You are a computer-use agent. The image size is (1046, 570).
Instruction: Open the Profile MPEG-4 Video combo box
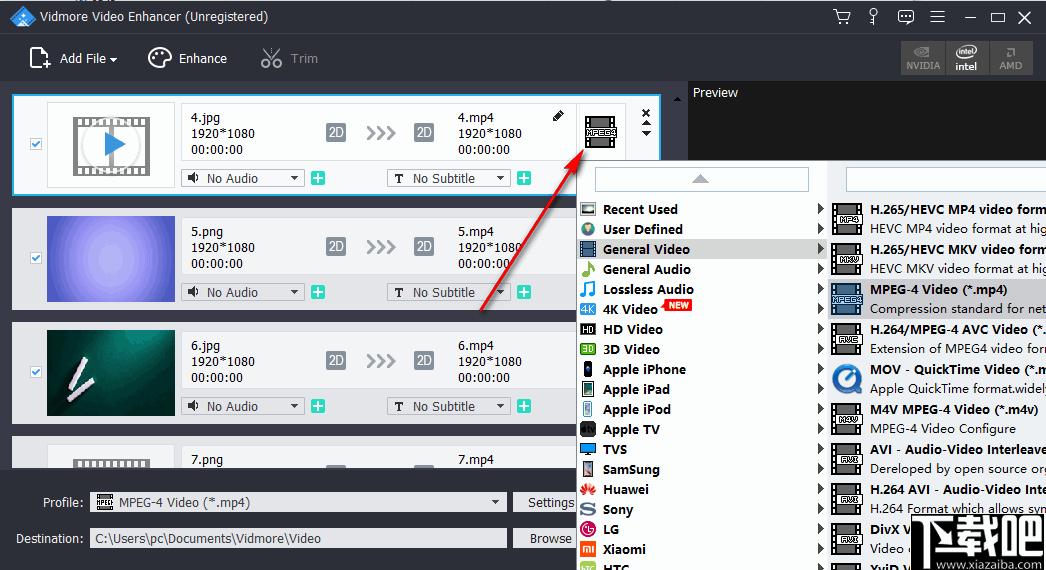(x=298, y=503)
